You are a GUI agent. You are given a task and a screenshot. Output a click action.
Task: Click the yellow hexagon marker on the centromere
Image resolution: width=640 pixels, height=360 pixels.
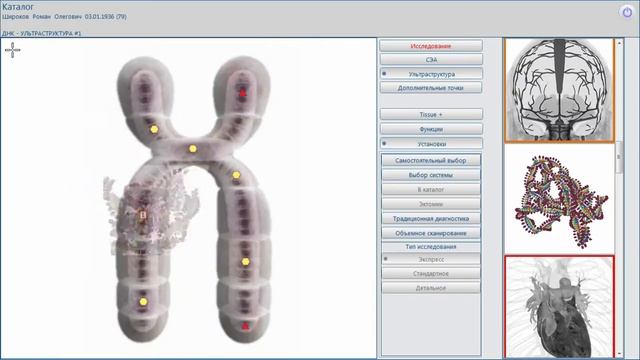[193, 149]
